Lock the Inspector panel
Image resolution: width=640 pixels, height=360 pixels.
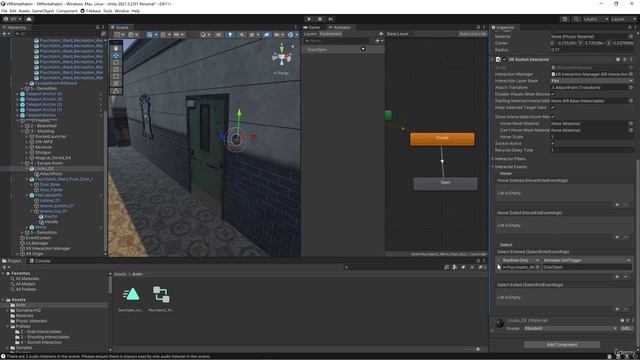click(x=629, y=27)
